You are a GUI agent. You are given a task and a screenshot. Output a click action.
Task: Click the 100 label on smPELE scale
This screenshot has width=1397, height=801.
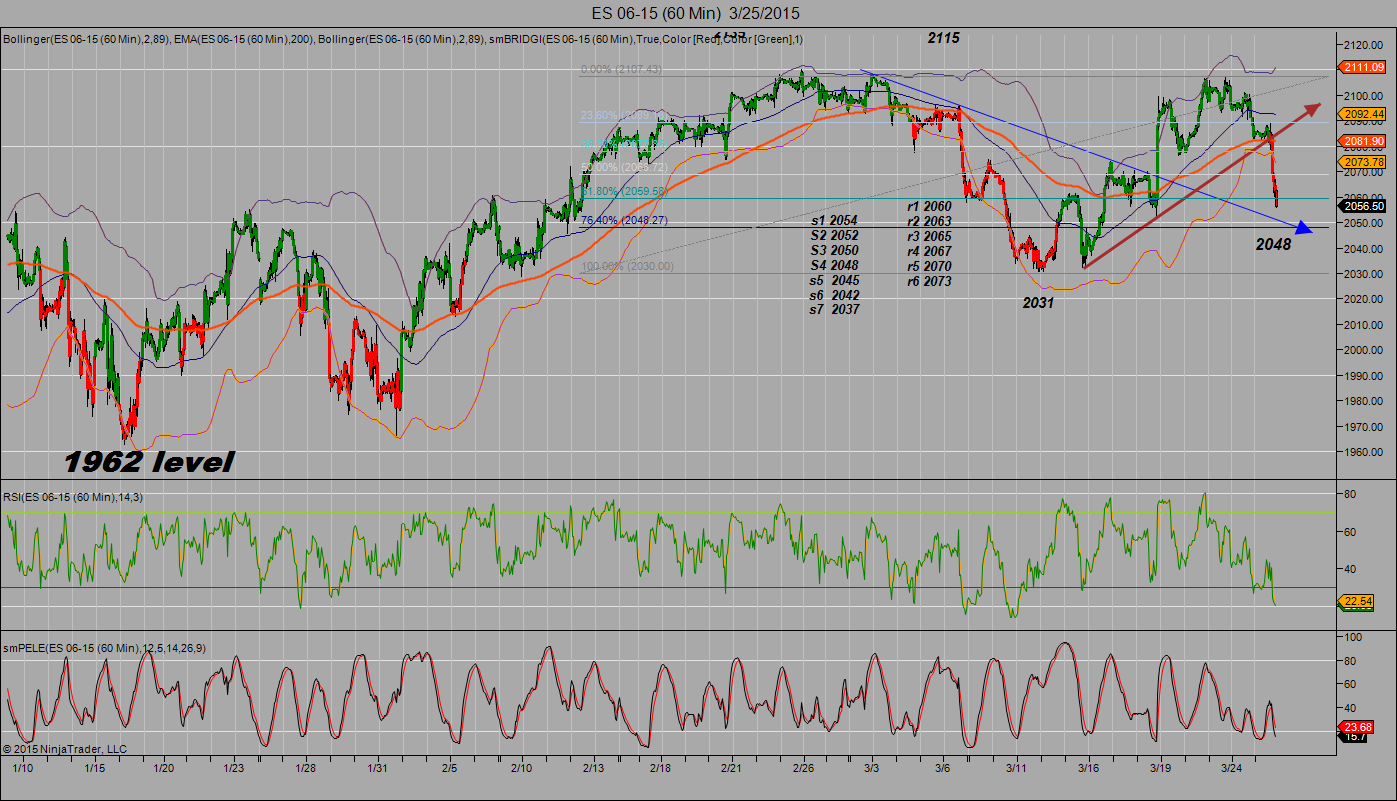tap(1353, 637)
